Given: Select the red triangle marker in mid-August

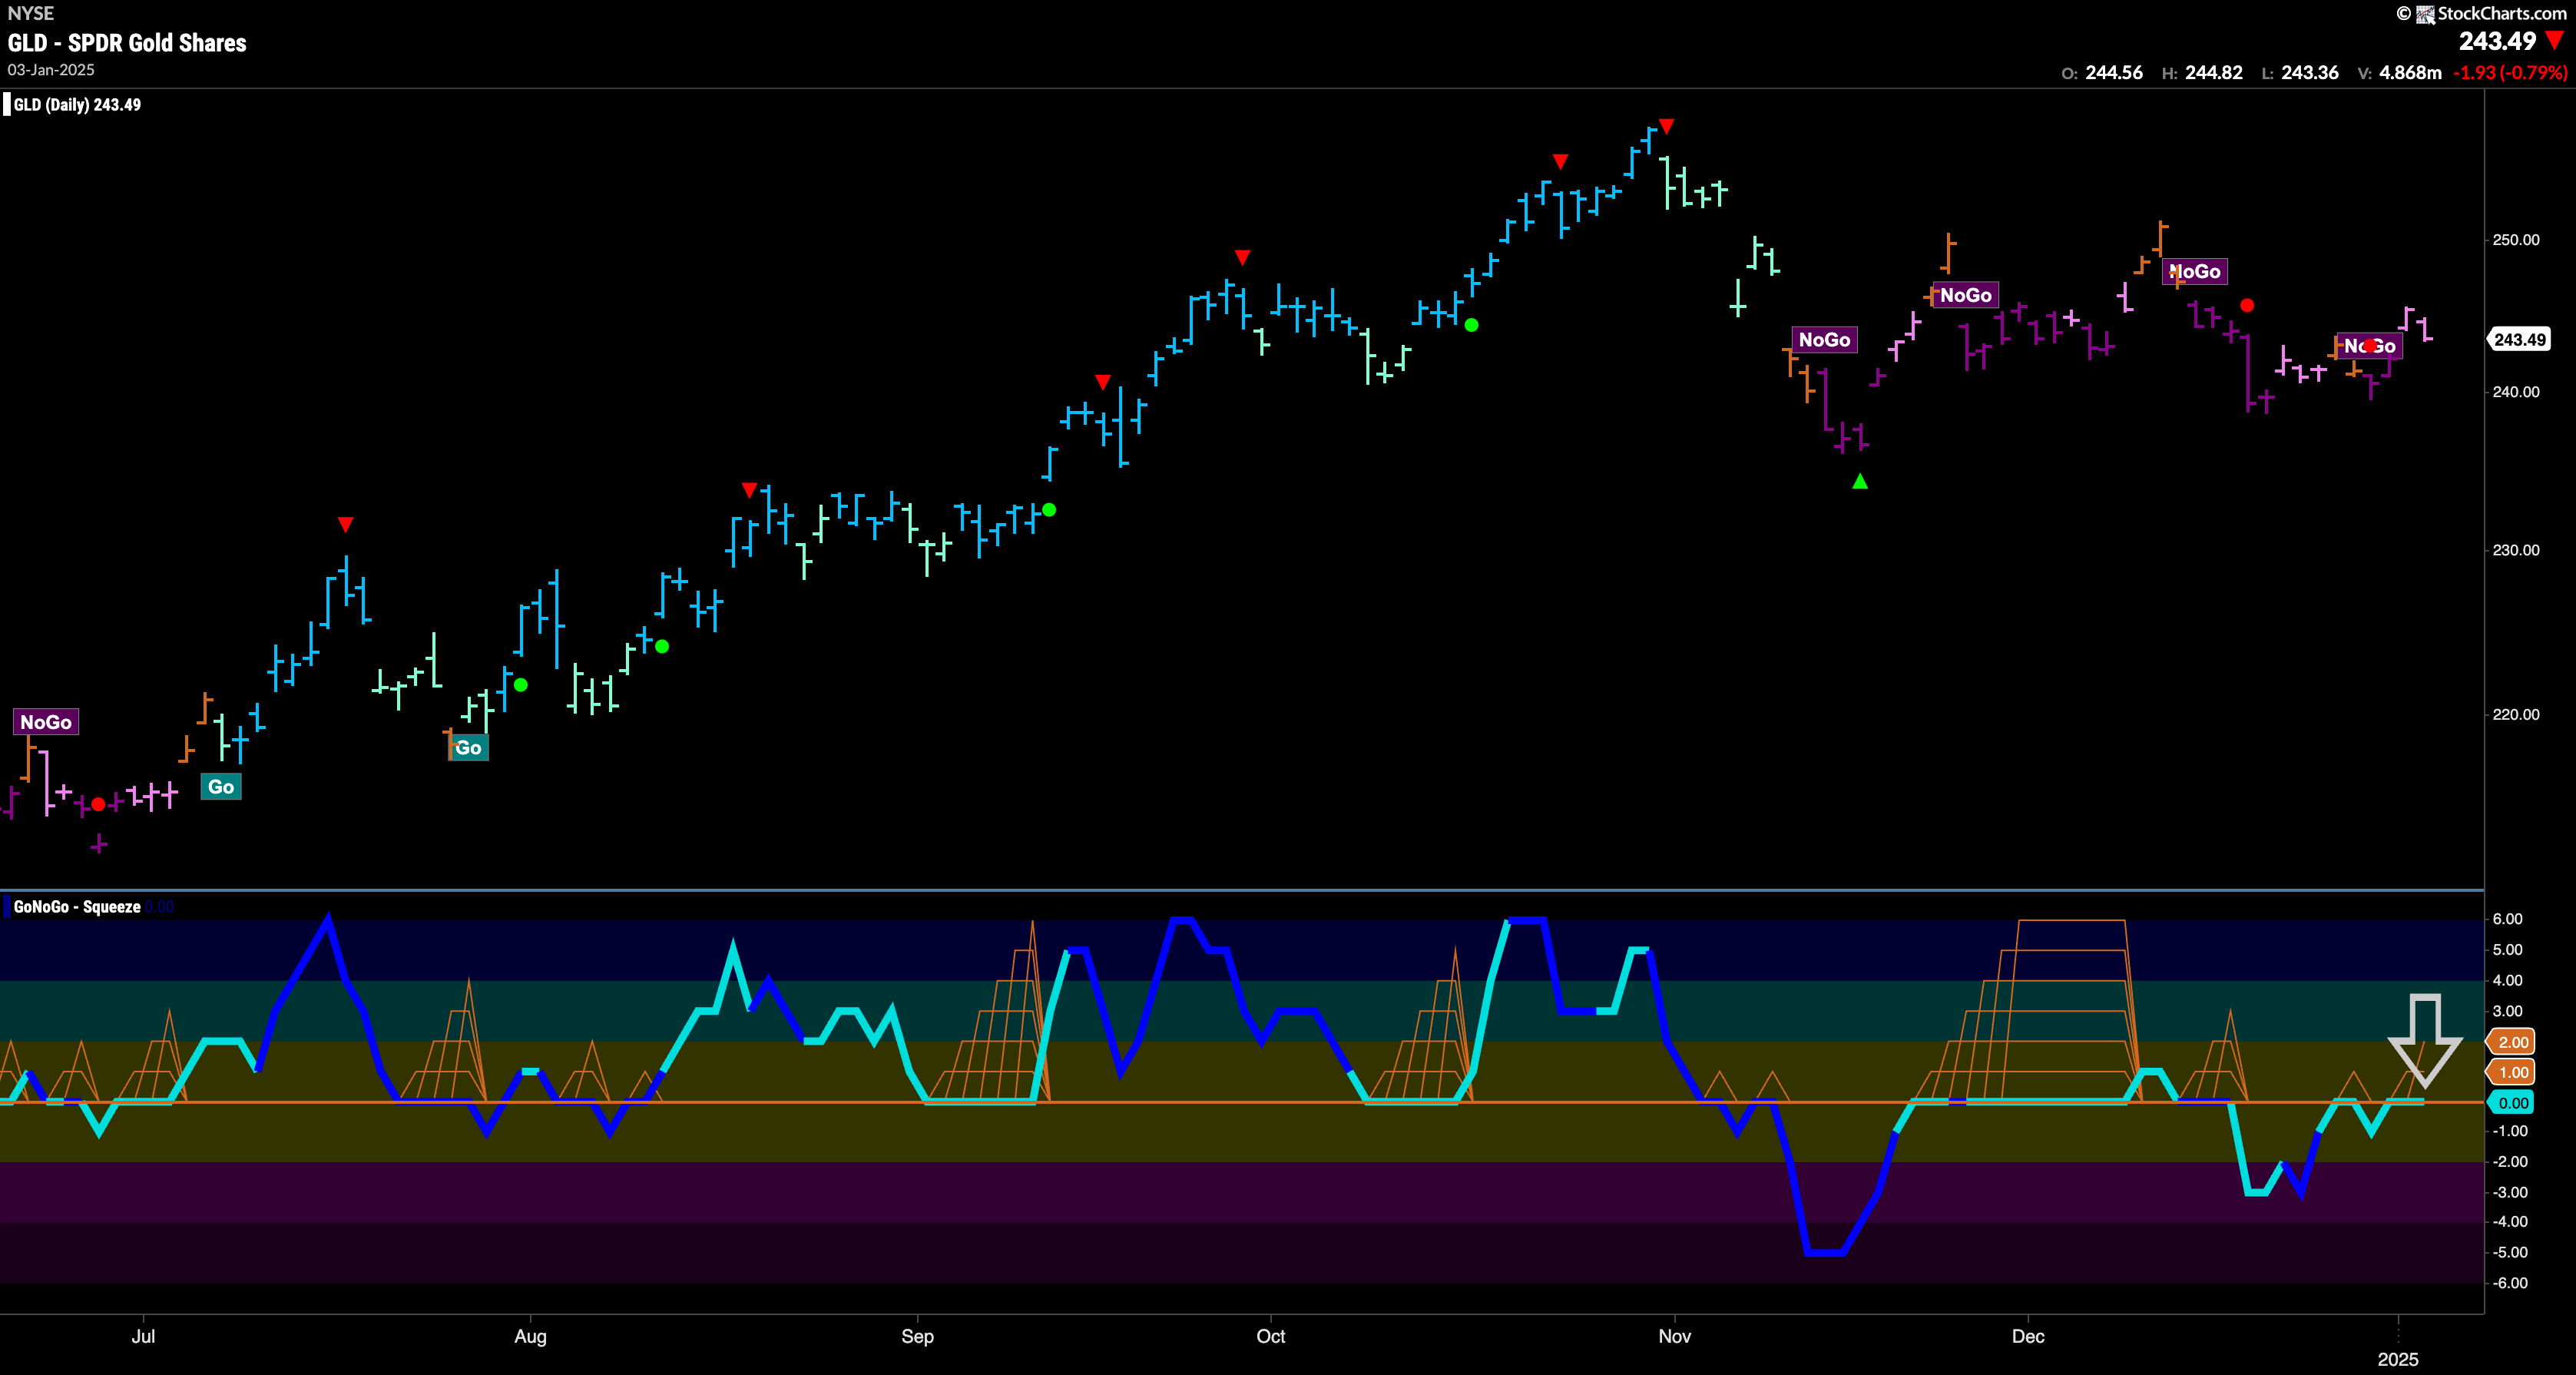Looking at the screenshot, I should [x=749, y=490].
